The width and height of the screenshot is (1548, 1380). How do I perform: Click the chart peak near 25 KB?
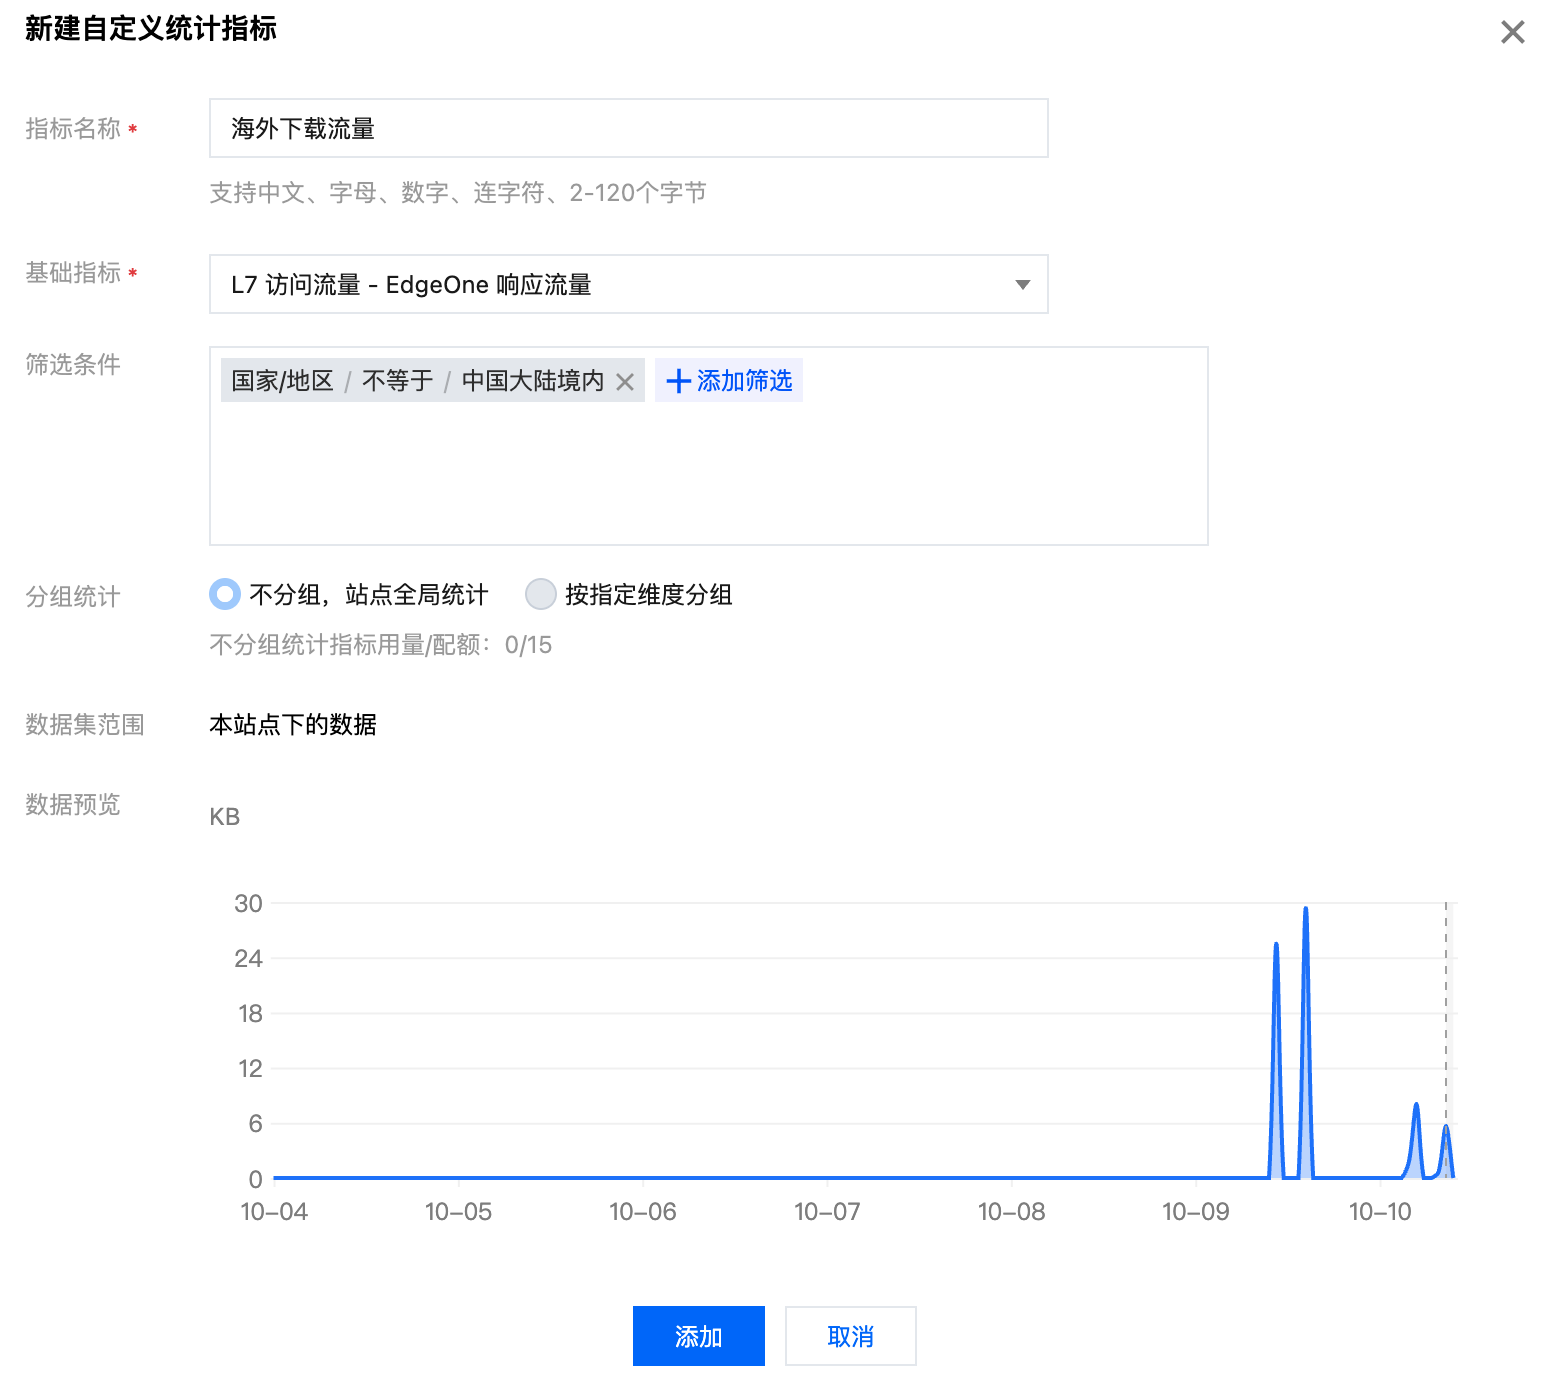tap(1276, 945)
